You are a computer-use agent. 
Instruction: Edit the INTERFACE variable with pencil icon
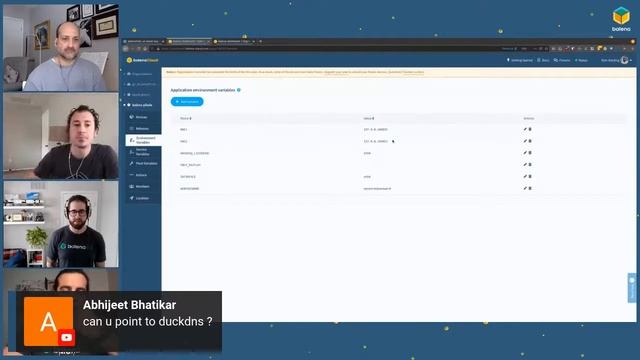(x=525, y=177)
